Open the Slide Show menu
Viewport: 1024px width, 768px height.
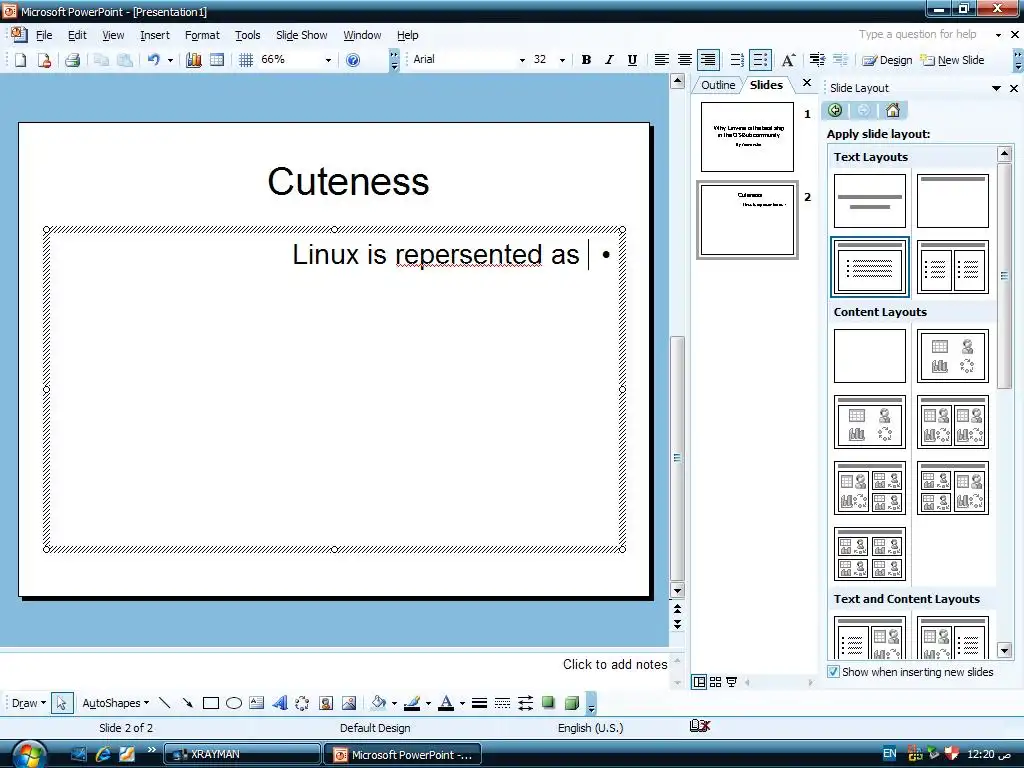coord(301,35)
